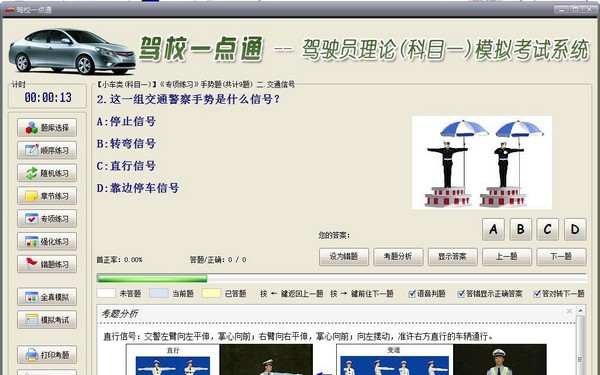Choose answer D button

pyautogui.click(x=575, y=229)
